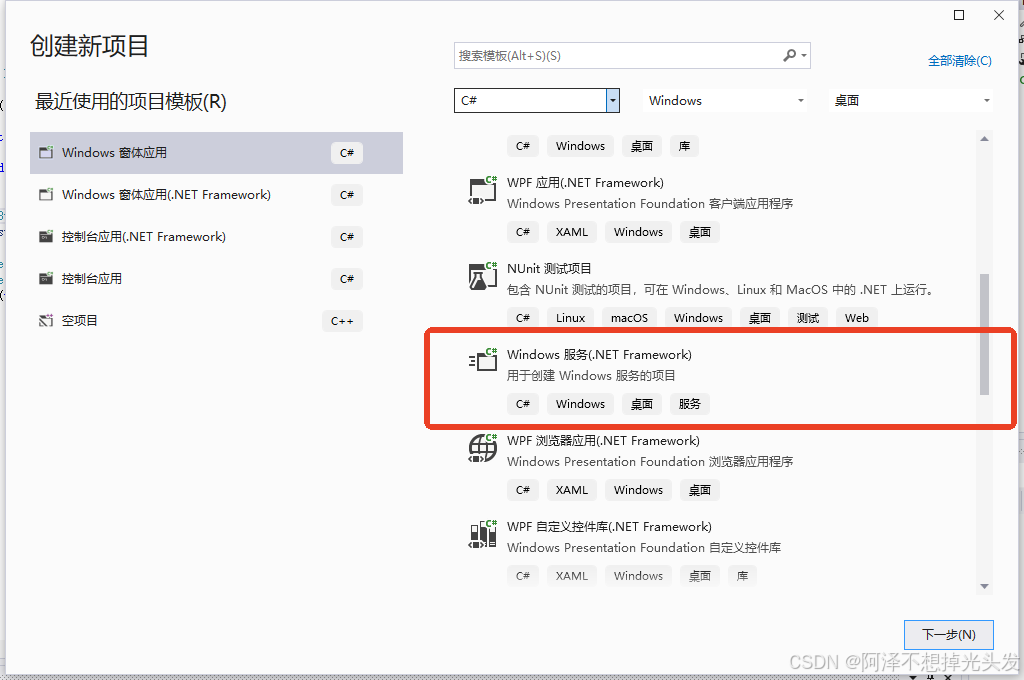
Task: Select 控制台应用 recent template
Action: click(x=216, y=278)
